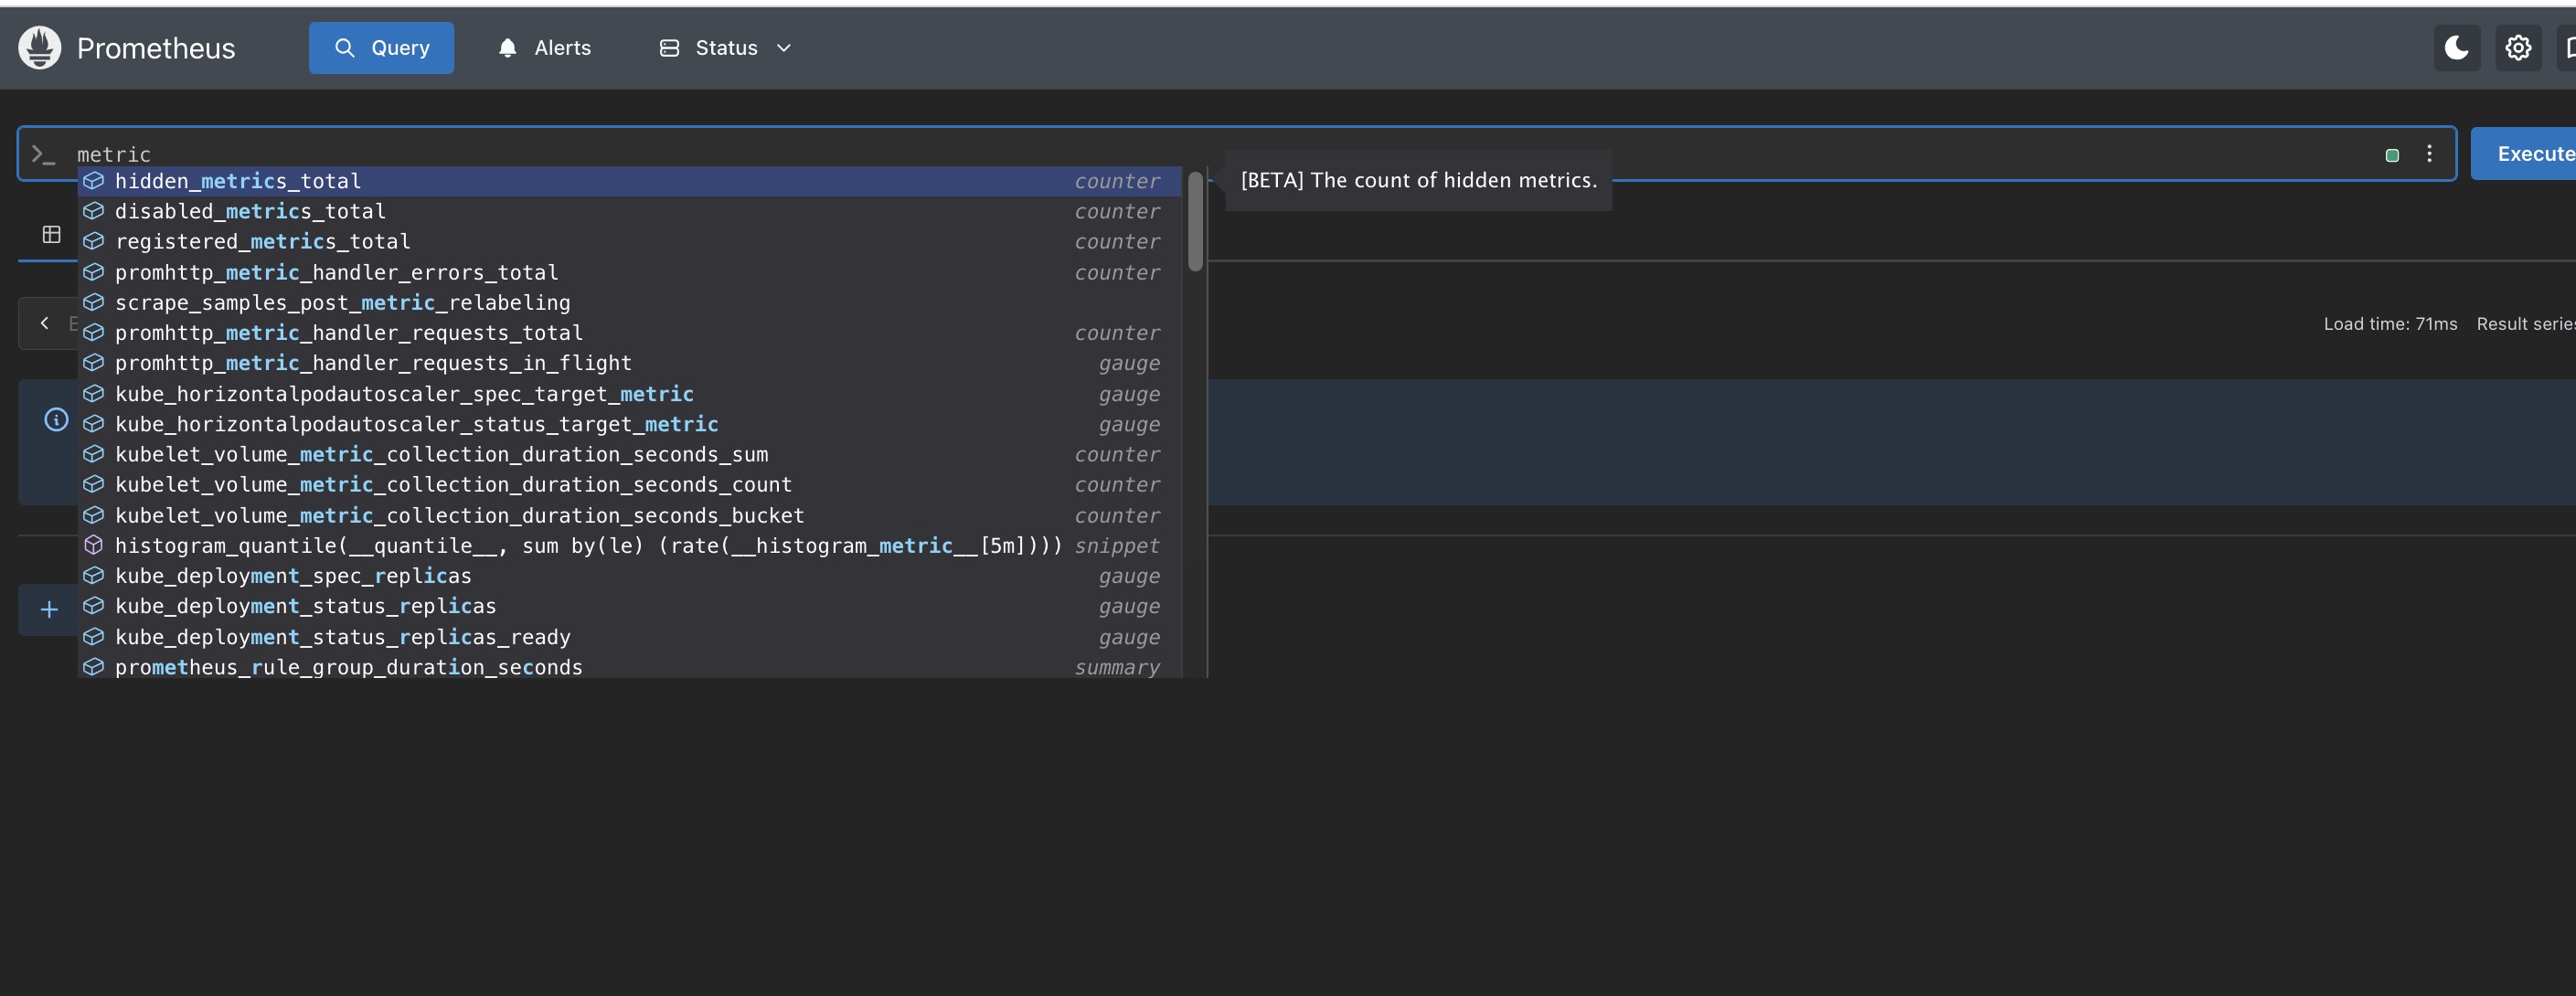Choose promhttp_metric_handler_errors_total completion
Viewport: 2576px width, 996px height.
630,272
